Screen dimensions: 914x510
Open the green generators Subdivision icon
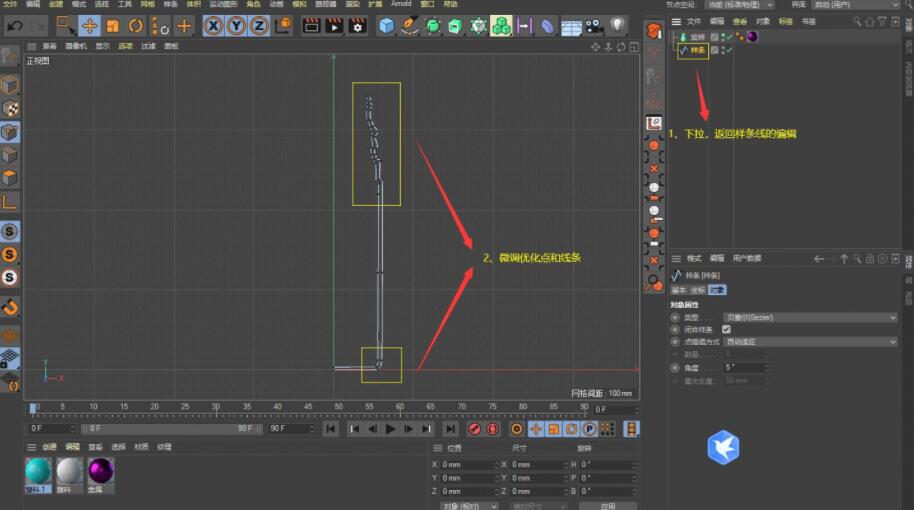click(x=433, y=26)
